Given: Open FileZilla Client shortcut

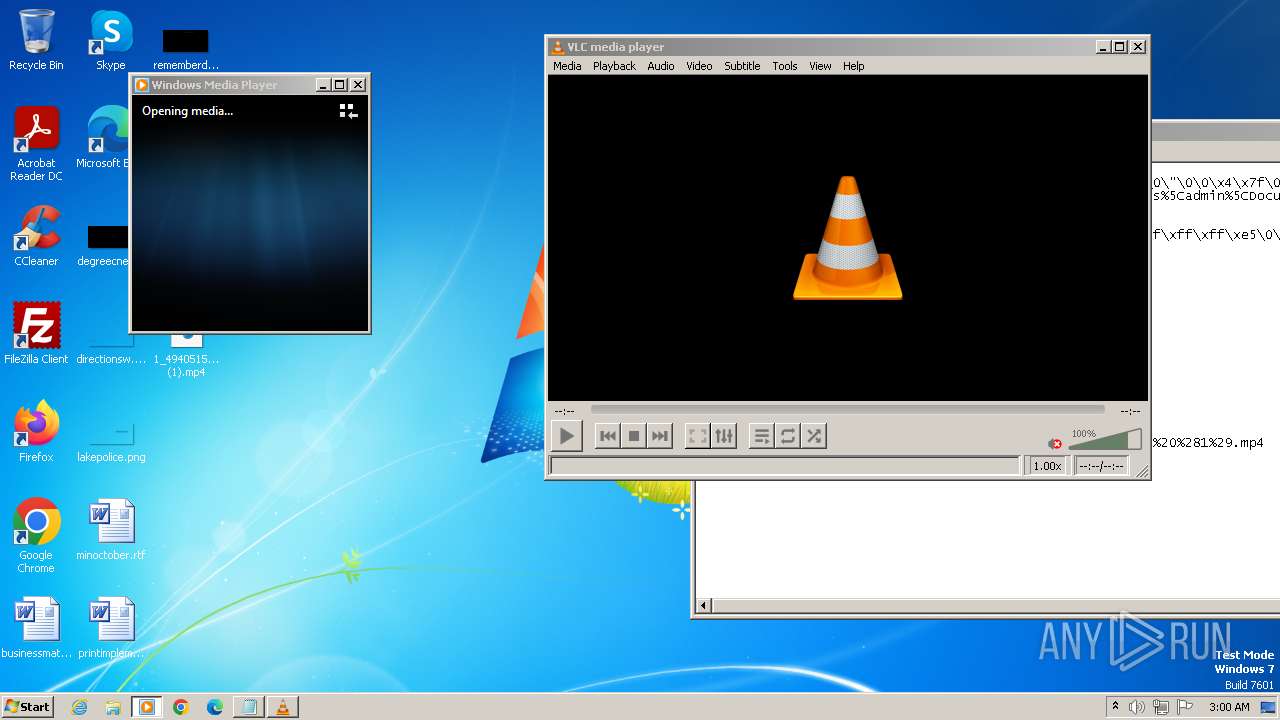Looking at the screenshot, I should pos(36,335).
